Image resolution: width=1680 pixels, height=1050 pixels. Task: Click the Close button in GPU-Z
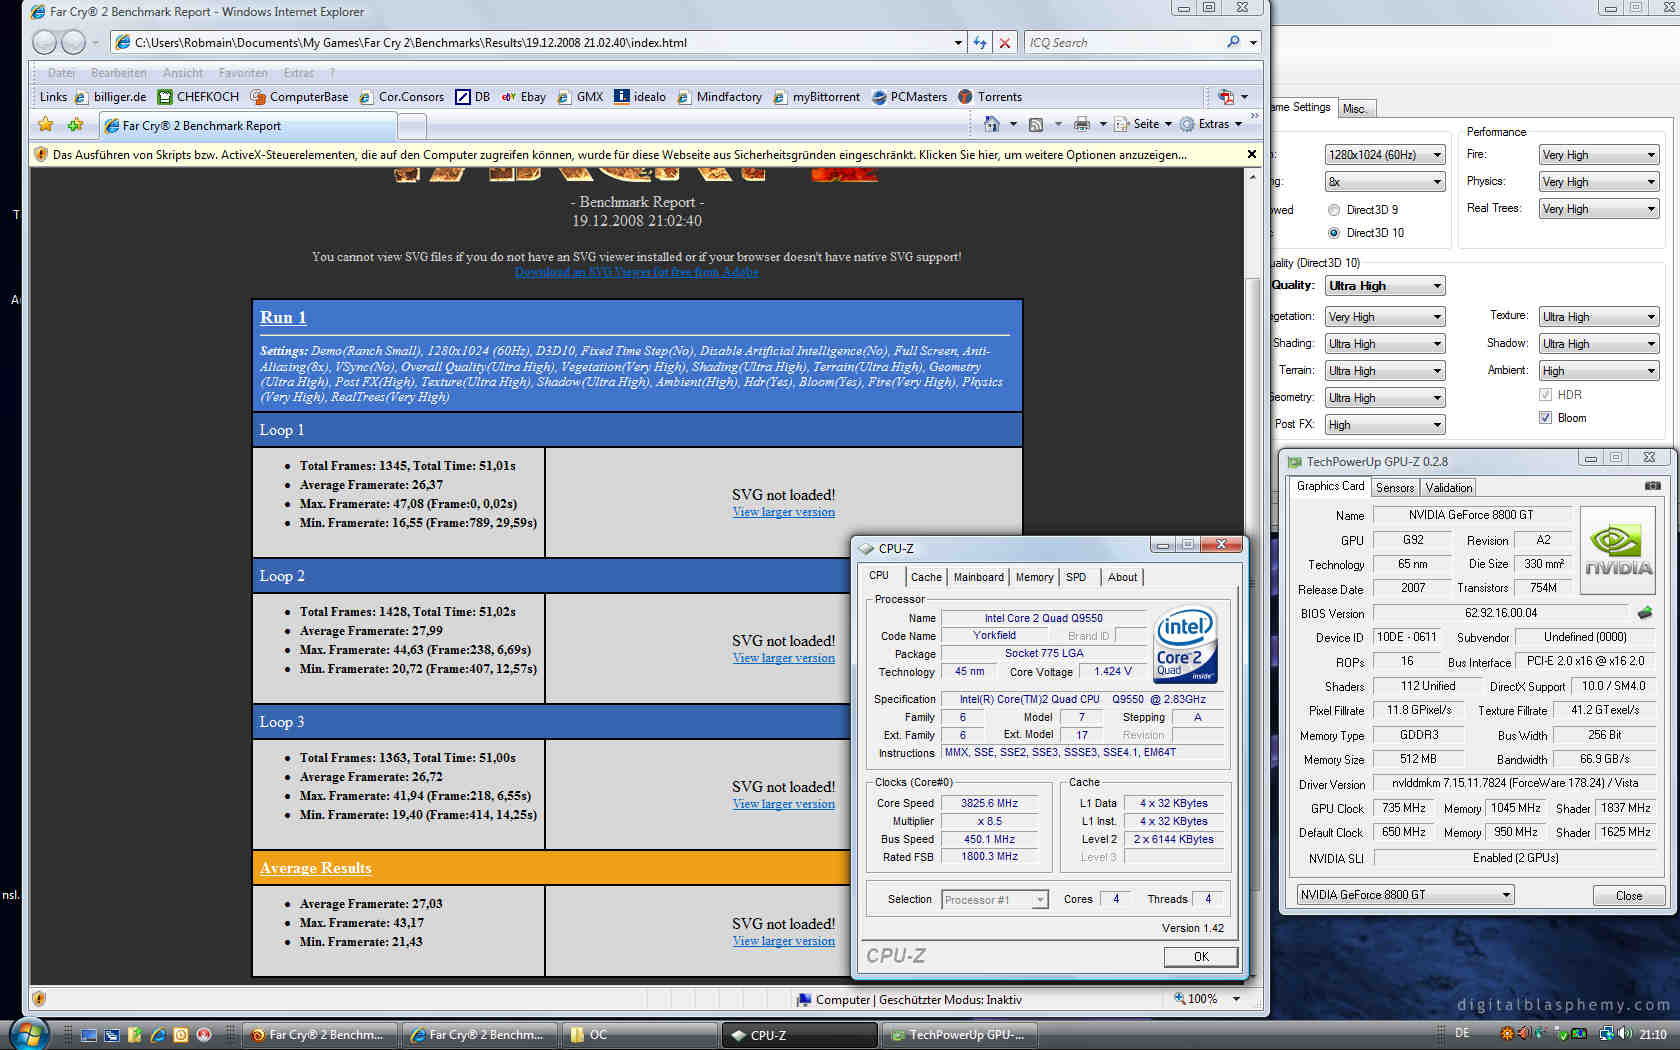pos(1628,896)
